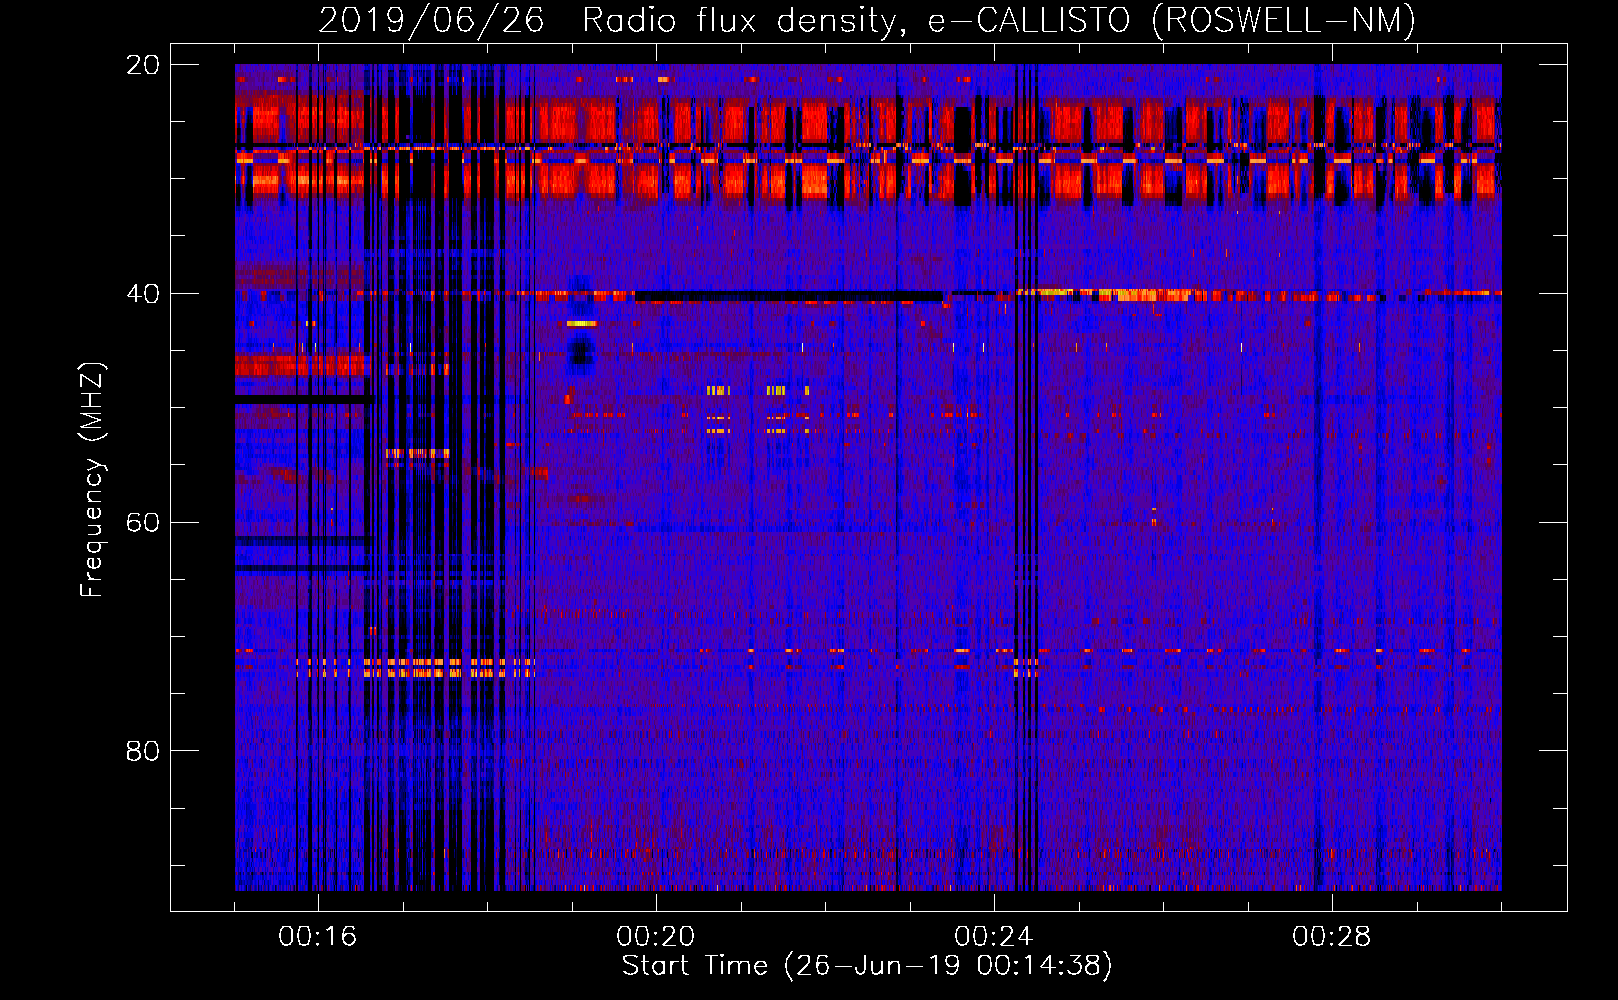Image resolution: width=1618 pixels, height=1000 pixels.
Task: Click the 00:20 time tick label
Action: click(655, 937)
